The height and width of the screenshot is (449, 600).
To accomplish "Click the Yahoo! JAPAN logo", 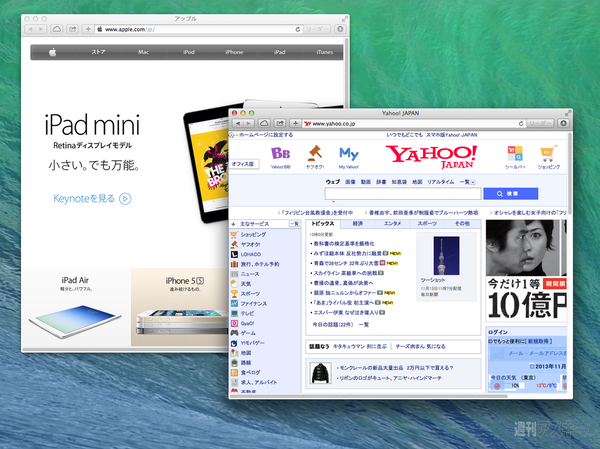I will [x=431, y=157].
